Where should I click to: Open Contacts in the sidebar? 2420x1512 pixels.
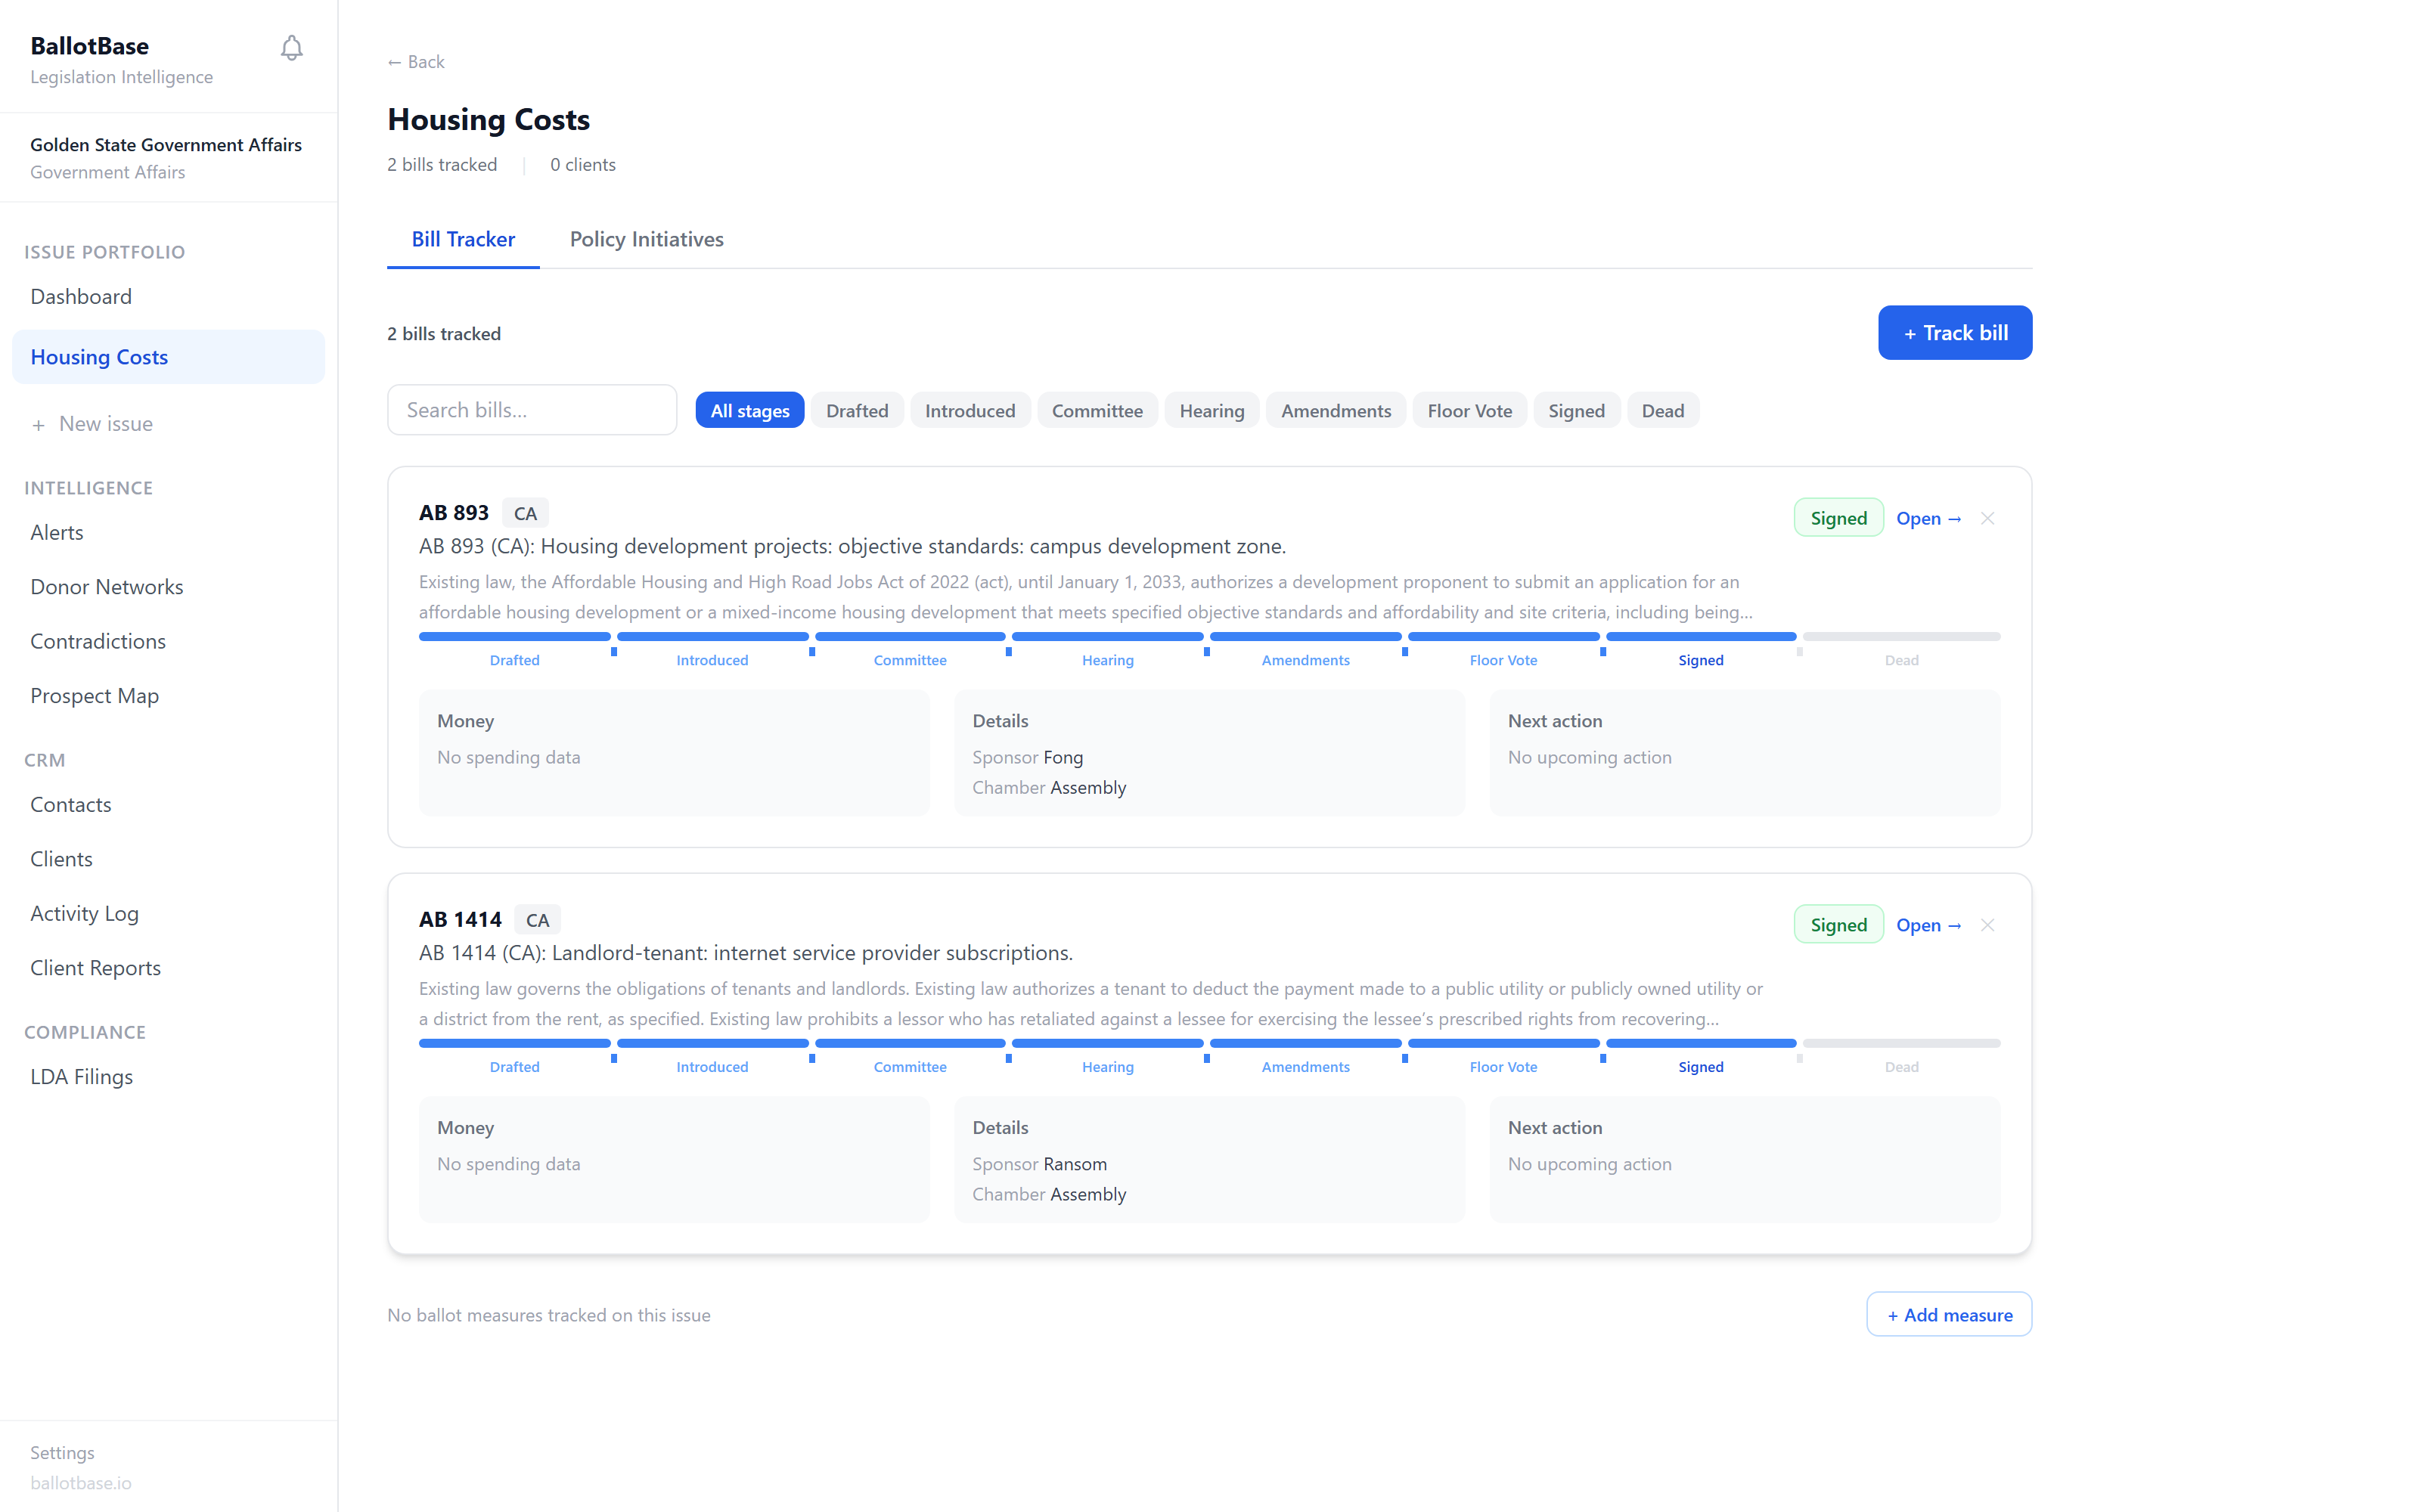point(168,805)
